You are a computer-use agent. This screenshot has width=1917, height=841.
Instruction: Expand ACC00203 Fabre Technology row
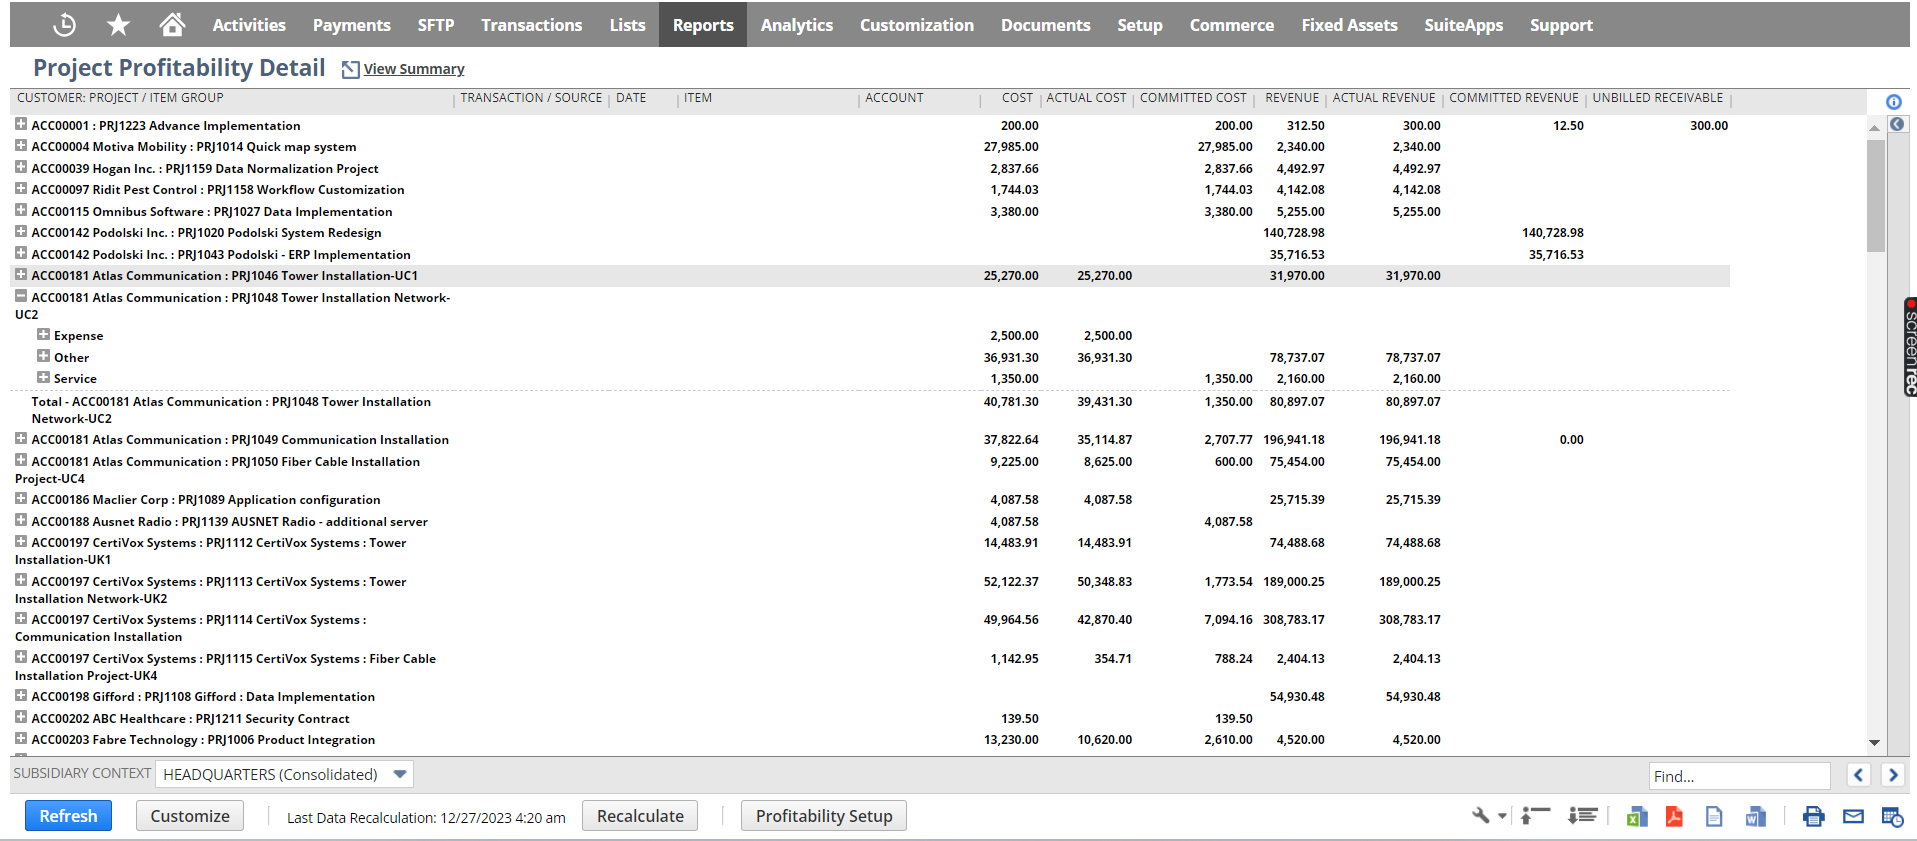coord(21,738)
